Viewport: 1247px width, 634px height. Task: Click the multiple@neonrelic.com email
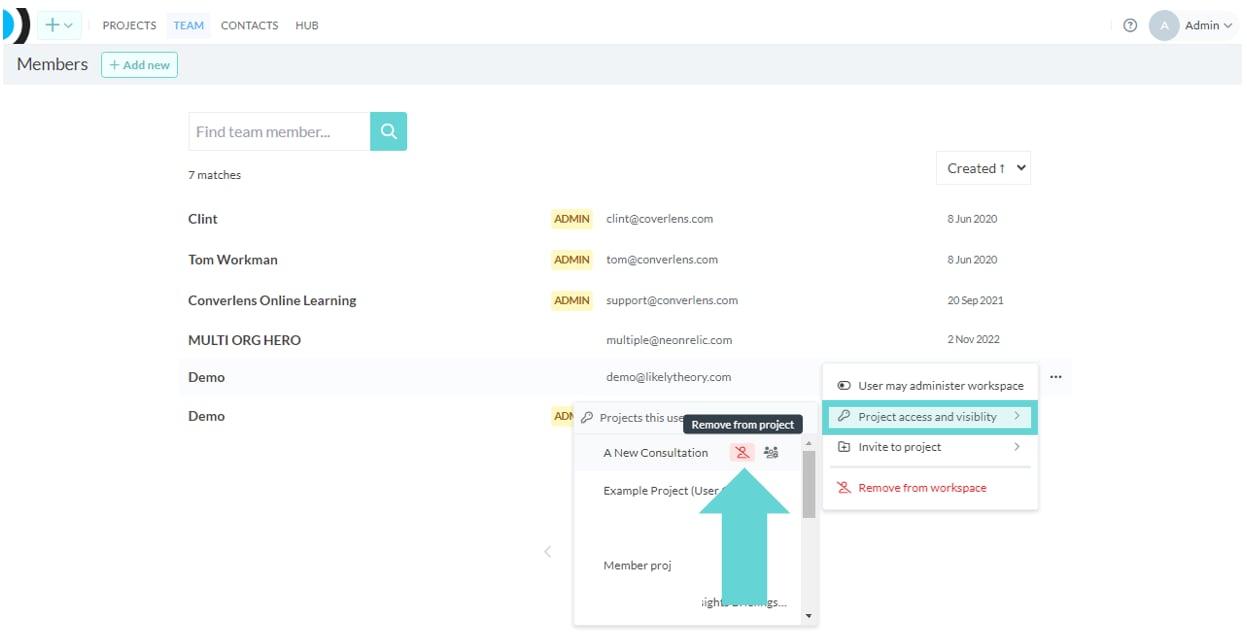click(669, 340)
